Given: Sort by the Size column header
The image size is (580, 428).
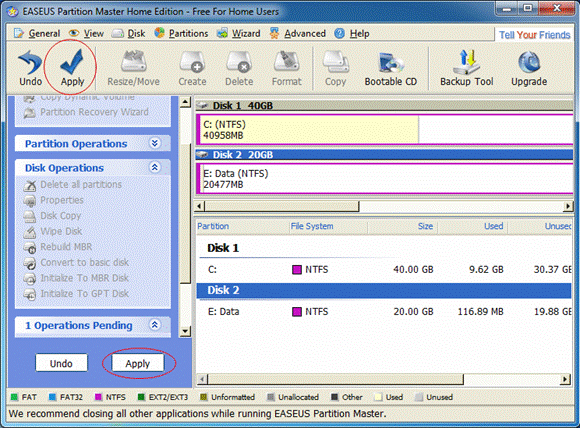Looking at the screenshot, I should click(x=402, y=226).
